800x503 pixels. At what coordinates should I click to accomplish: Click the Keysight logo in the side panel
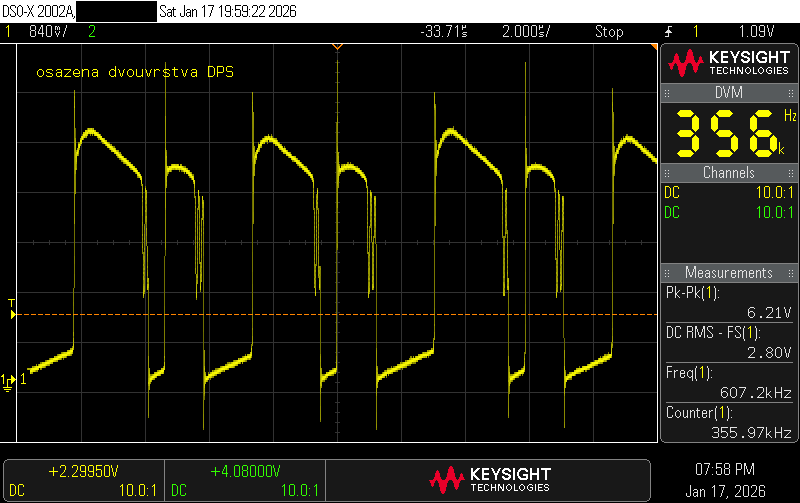[728, 64]
